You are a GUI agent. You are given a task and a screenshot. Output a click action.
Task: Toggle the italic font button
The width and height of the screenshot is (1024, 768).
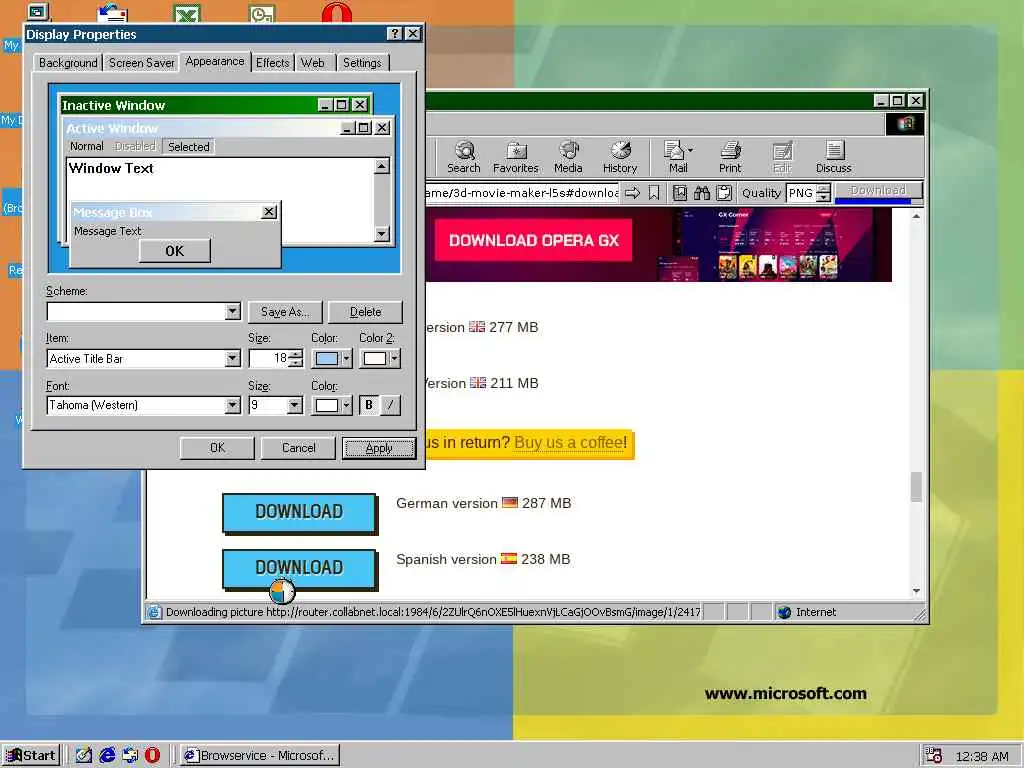[x=390, y=405]
